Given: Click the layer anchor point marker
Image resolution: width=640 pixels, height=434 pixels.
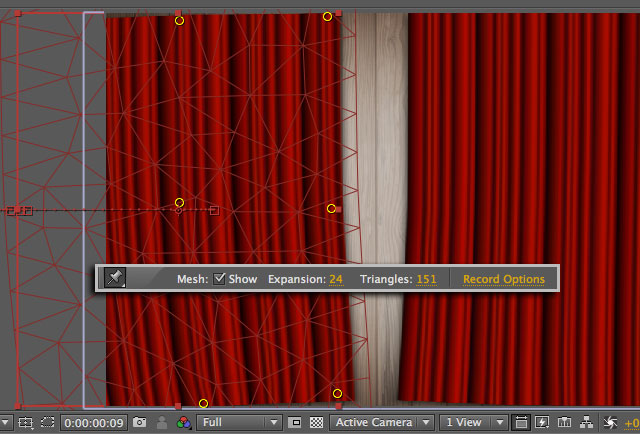Looking at the screenshot, I should [178, 211].
